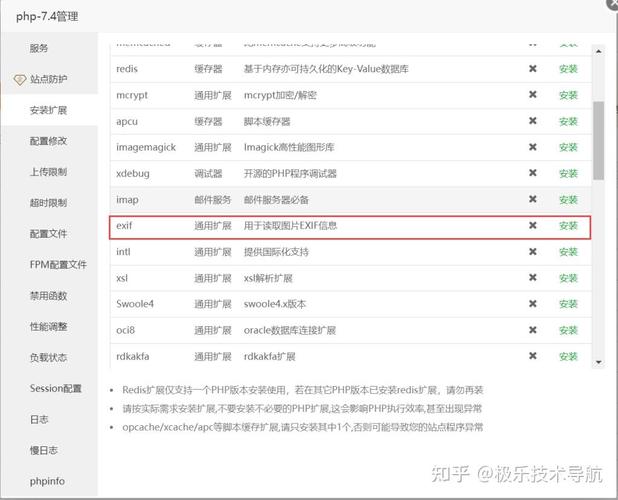Click the X status icon for rdkakfa
Screen dimensions: 618x500
click(532, 356)
